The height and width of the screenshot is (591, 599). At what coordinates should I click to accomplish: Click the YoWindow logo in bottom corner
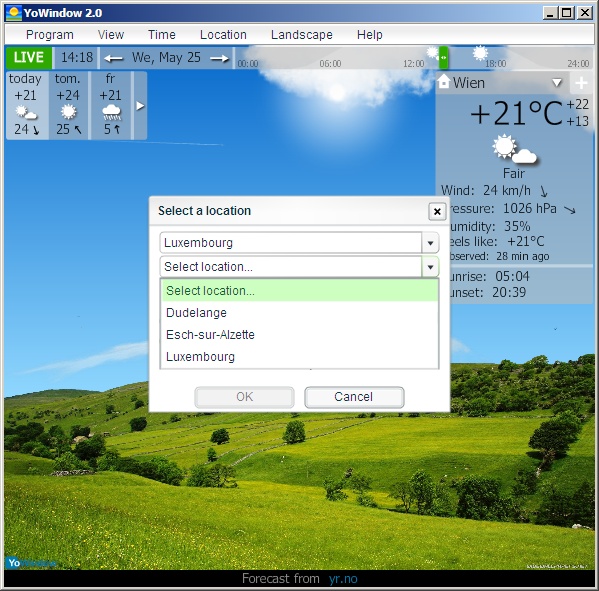click(x=31, y=563)
